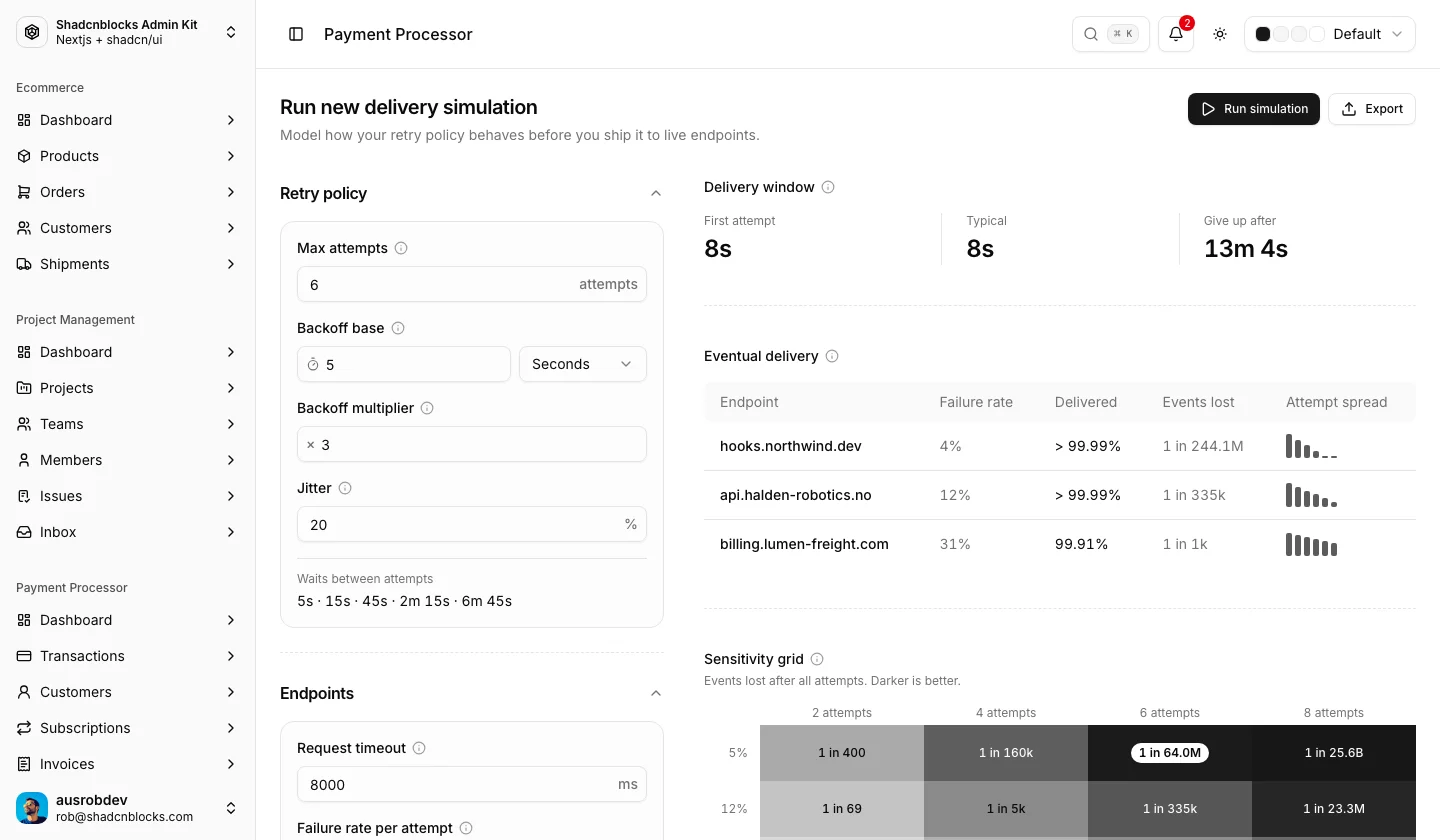Open the Seconds unit dropdown

point(583,364)
